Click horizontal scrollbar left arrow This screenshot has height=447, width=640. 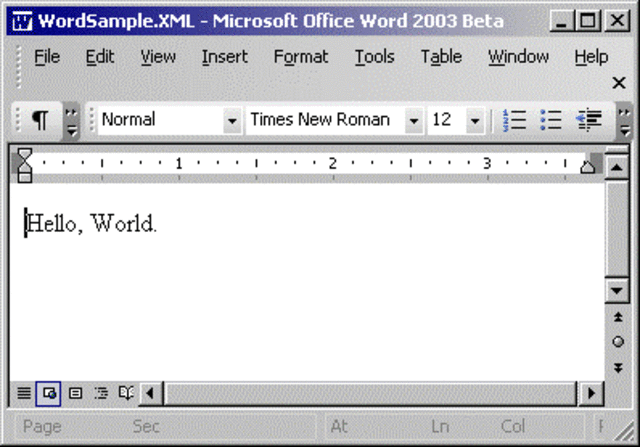click(x=150, y=393)
